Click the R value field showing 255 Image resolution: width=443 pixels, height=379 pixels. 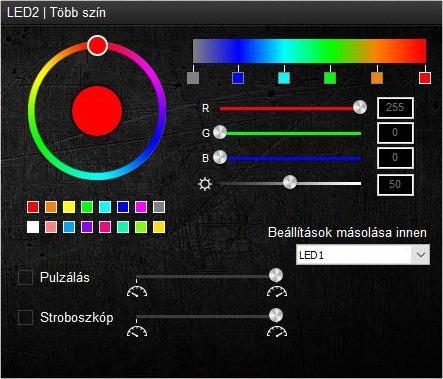(395, 108)
